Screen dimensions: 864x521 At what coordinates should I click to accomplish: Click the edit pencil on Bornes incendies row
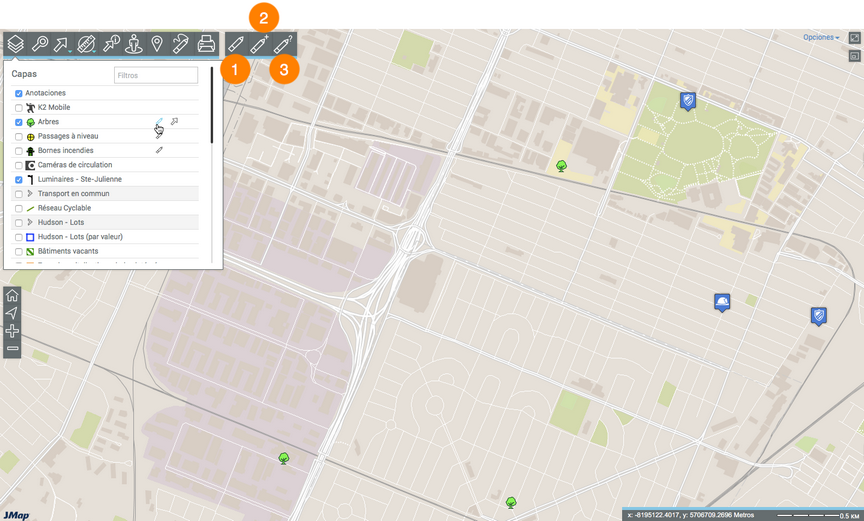click(159, 150)
